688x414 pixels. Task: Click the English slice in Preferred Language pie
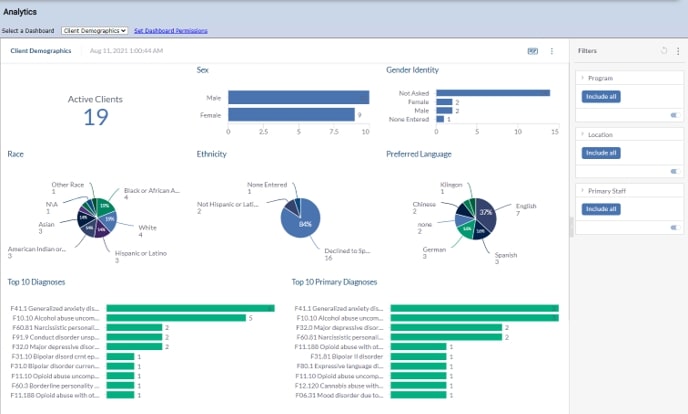tap(487, 214)
